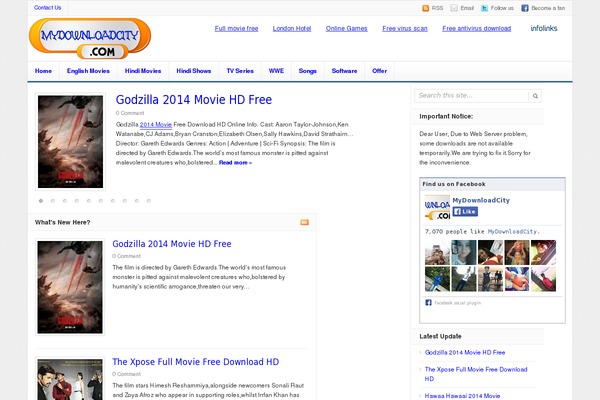Screen dimensions: 600x400
Task: Select the third slider pagination dot
Action: 65,201
